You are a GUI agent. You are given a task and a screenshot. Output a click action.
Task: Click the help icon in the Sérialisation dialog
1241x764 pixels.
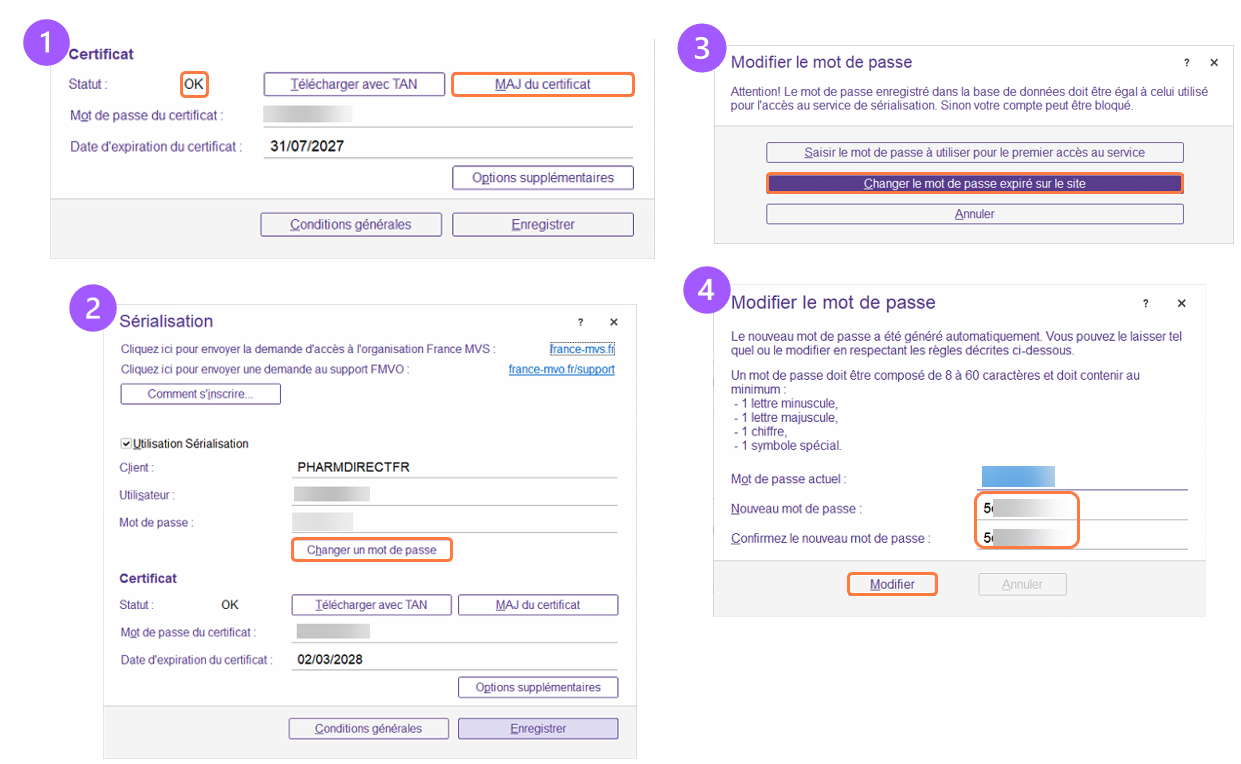coord(580,322)
